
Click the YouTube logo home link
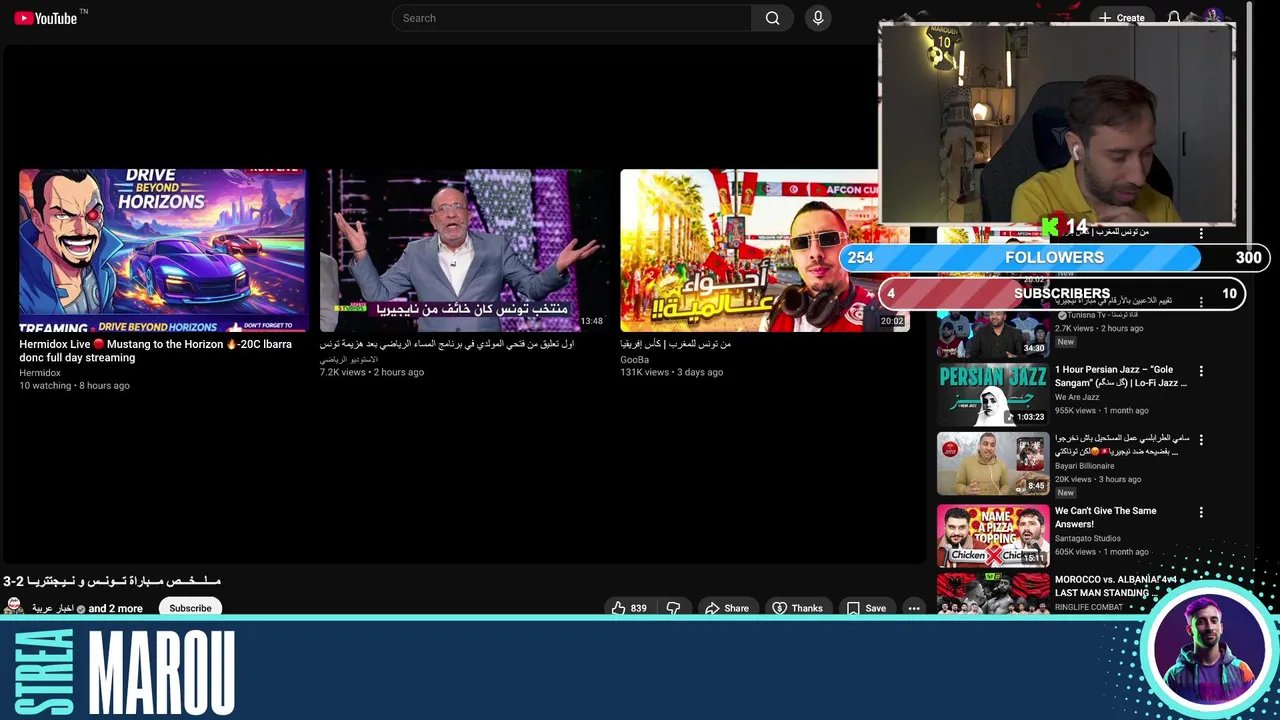pos(45,18)
